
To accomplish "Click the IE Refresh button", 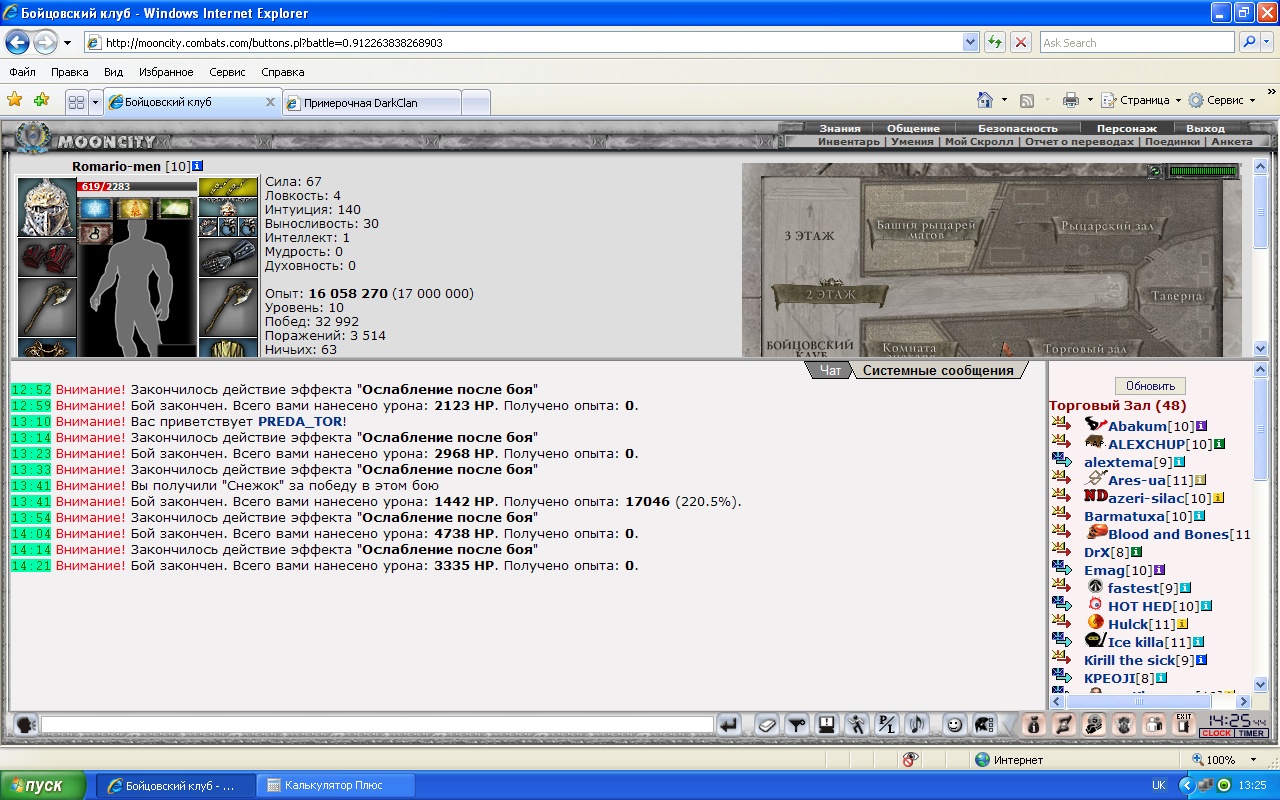I will 995,43.
